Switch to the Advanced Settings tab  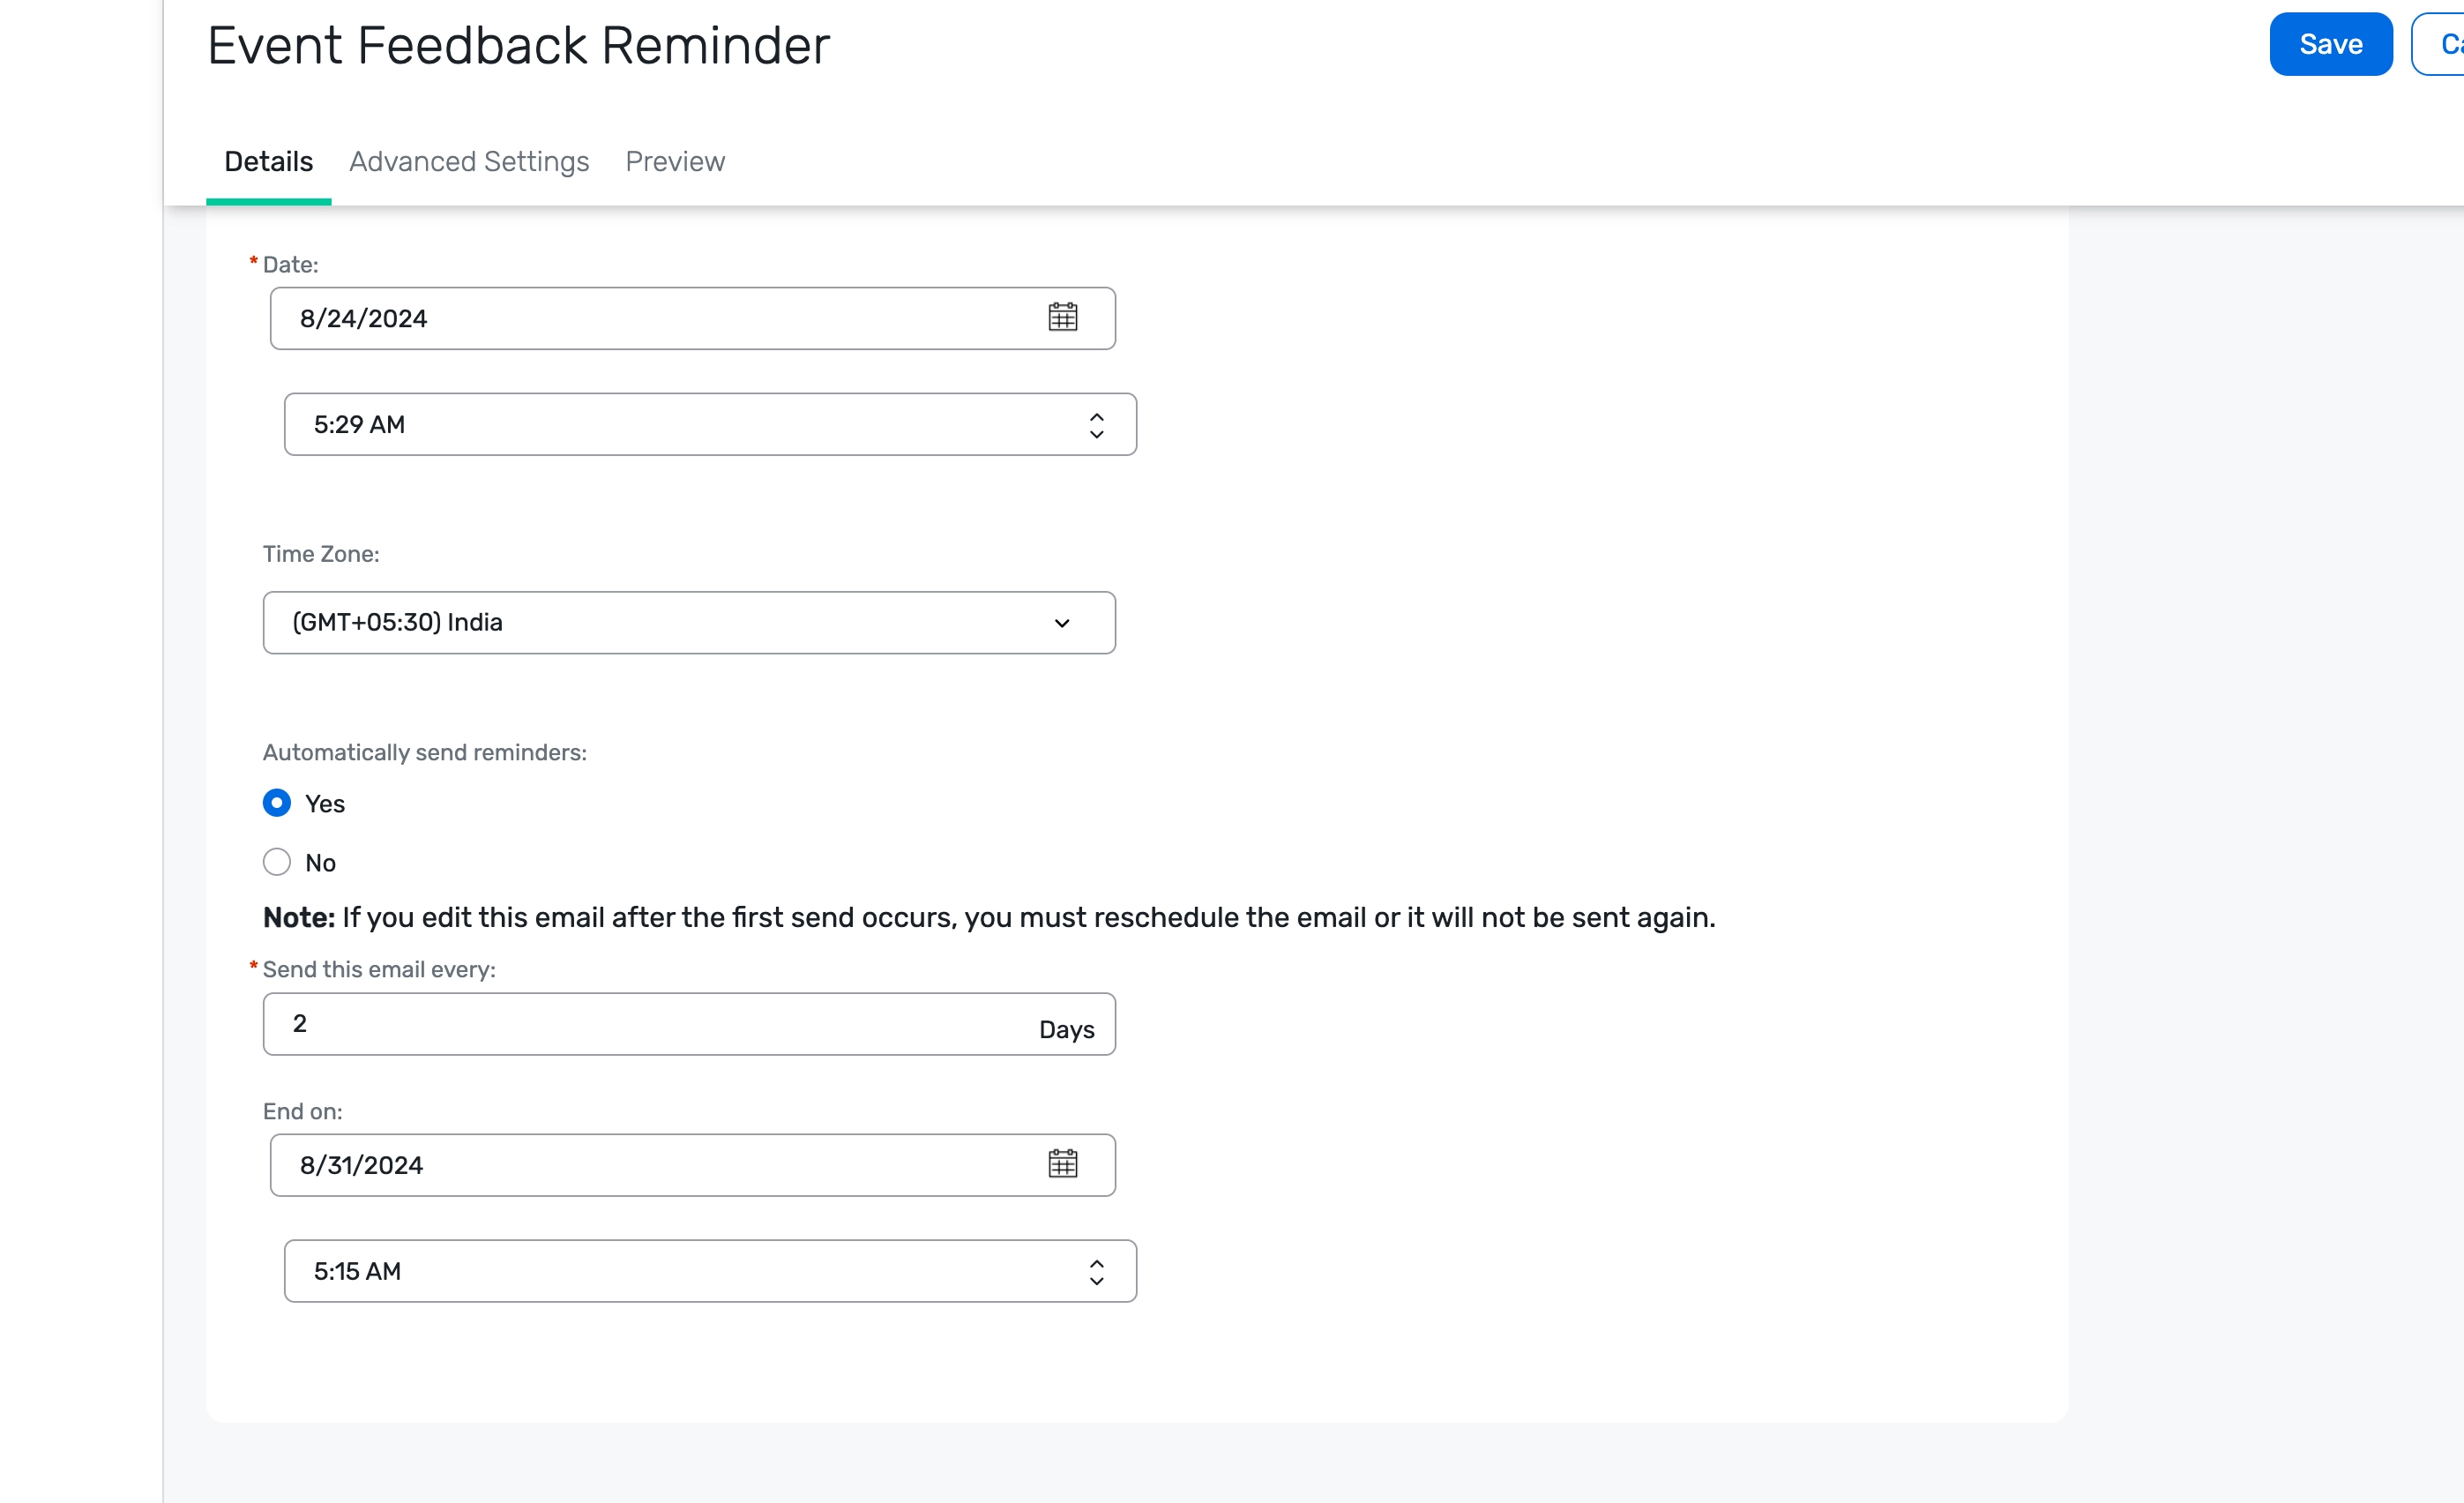point(469,161)
